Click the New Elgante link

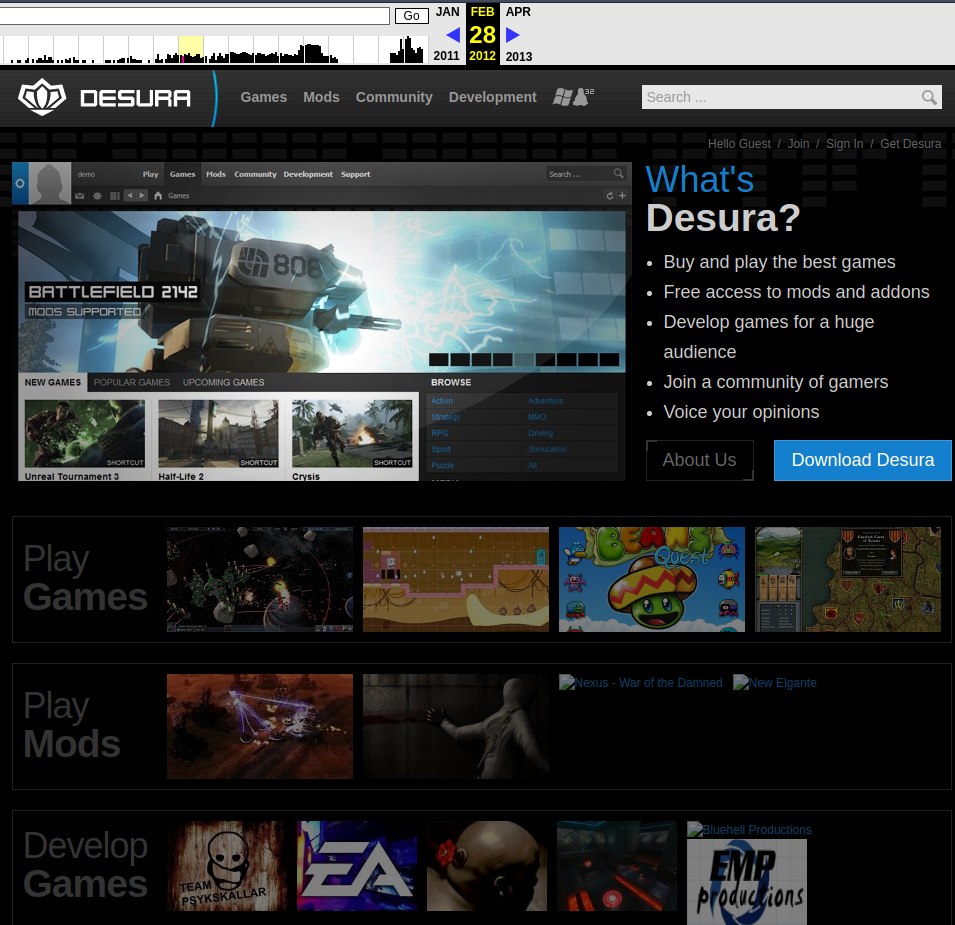(x=775, y=683)
